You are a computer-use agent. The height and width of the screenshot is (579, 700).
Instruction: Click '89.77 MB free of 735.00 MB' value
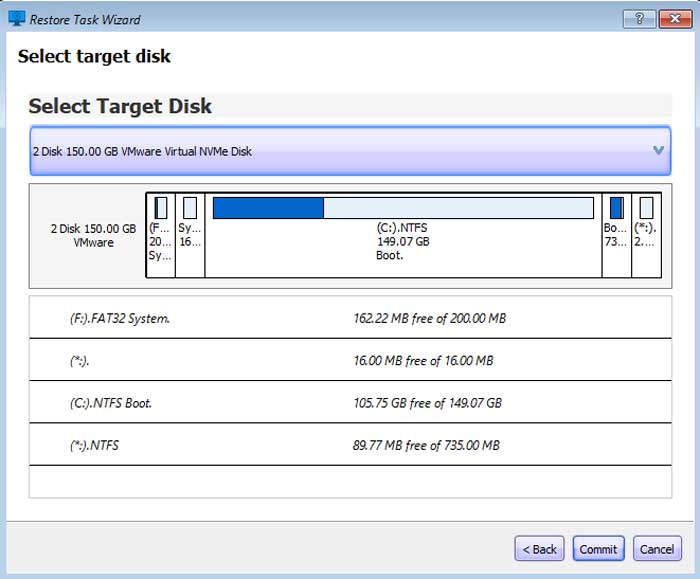point(426,446)
